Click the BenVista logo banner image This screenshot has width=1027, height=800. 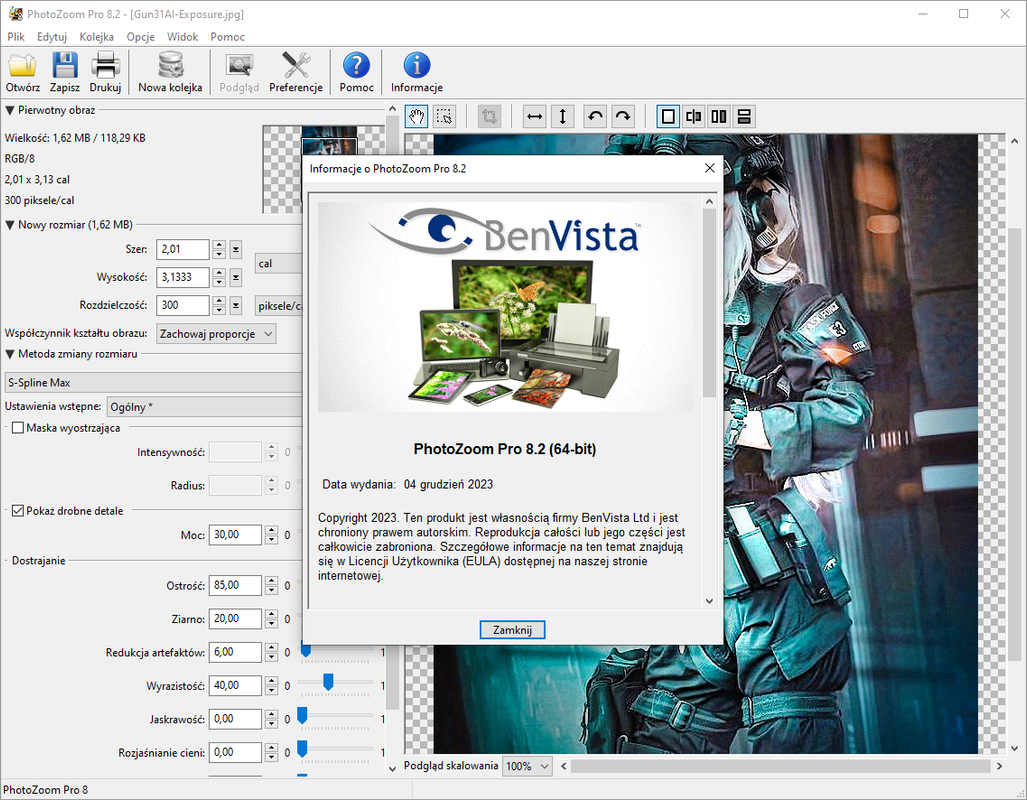[x=505, y=306]
